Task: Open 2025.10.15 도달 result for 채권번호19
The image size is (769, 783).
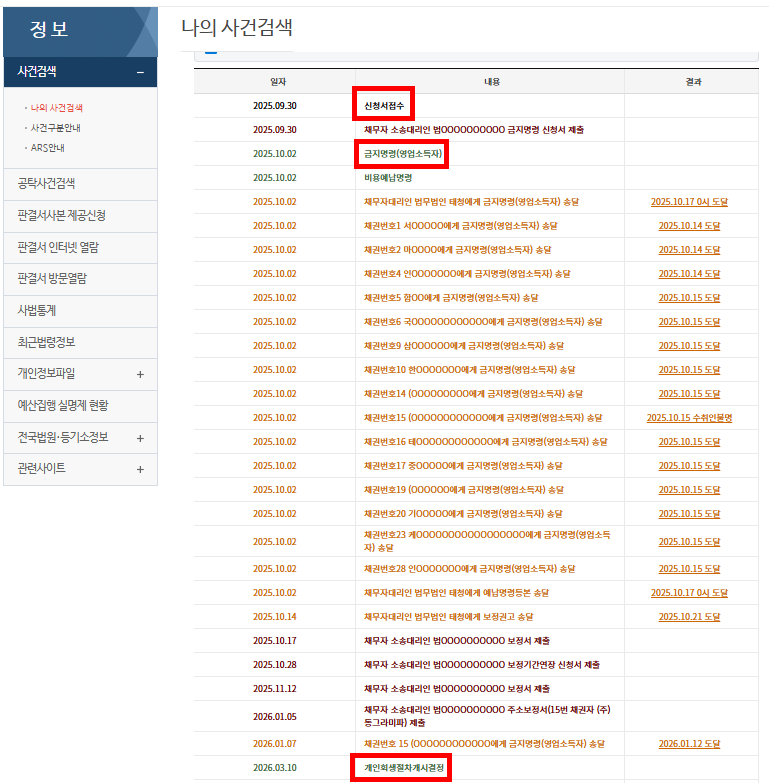Action: pyautogui.click(x=689, y=489)
